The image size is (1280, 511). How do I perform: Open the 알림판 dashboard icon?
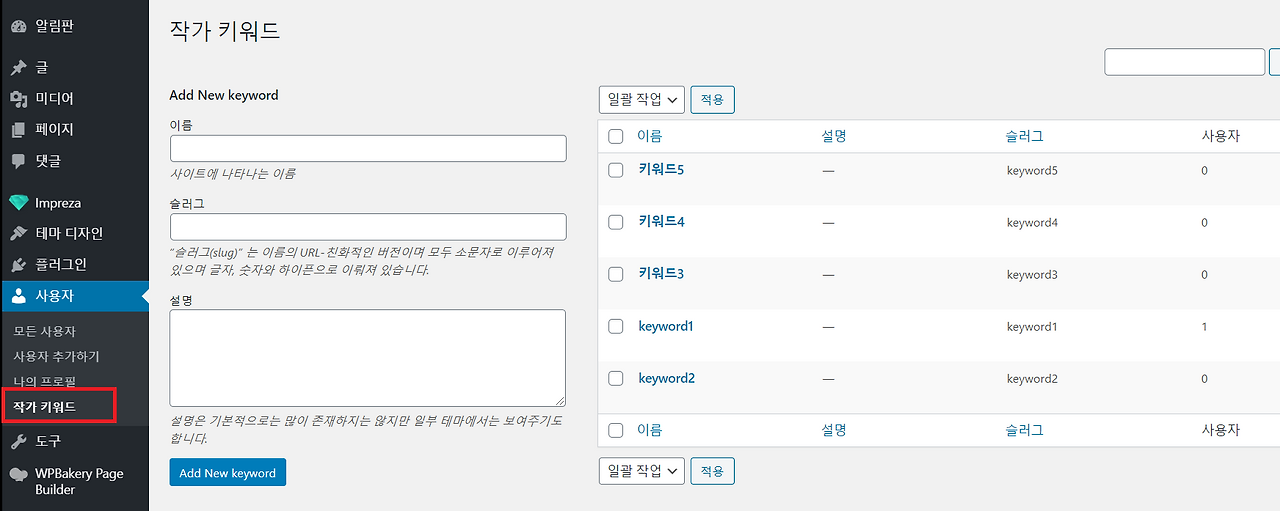click(18, 27)
